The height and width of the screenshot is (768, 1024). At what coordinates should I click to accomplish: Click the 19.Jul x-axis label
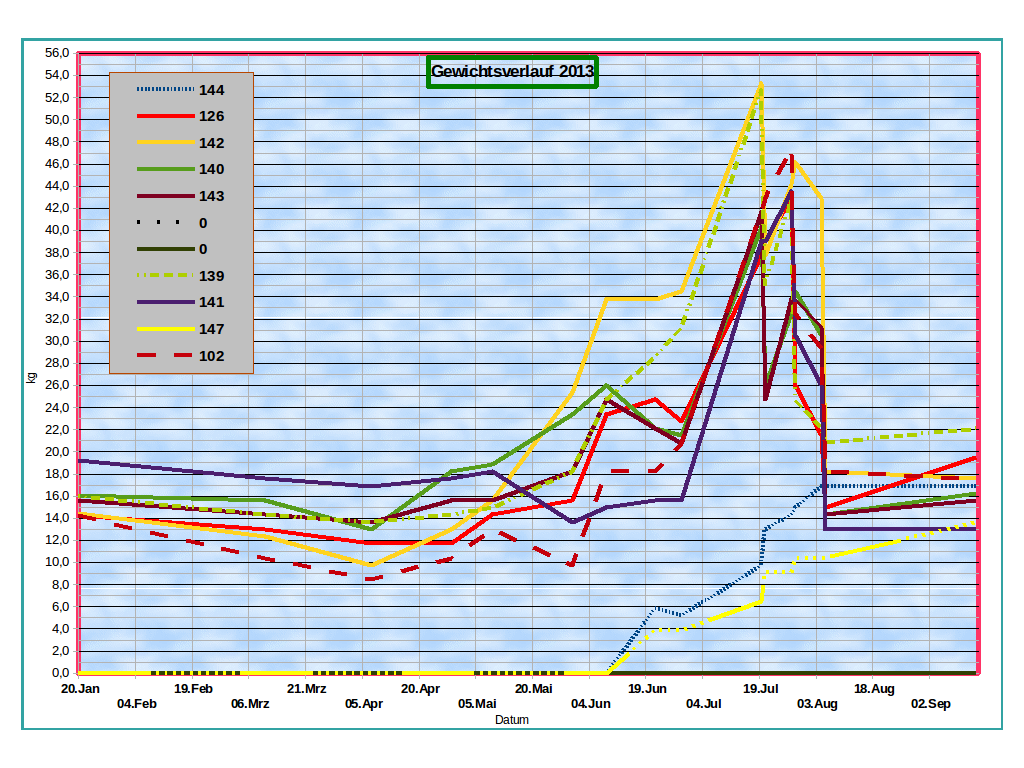pos(761,689)
